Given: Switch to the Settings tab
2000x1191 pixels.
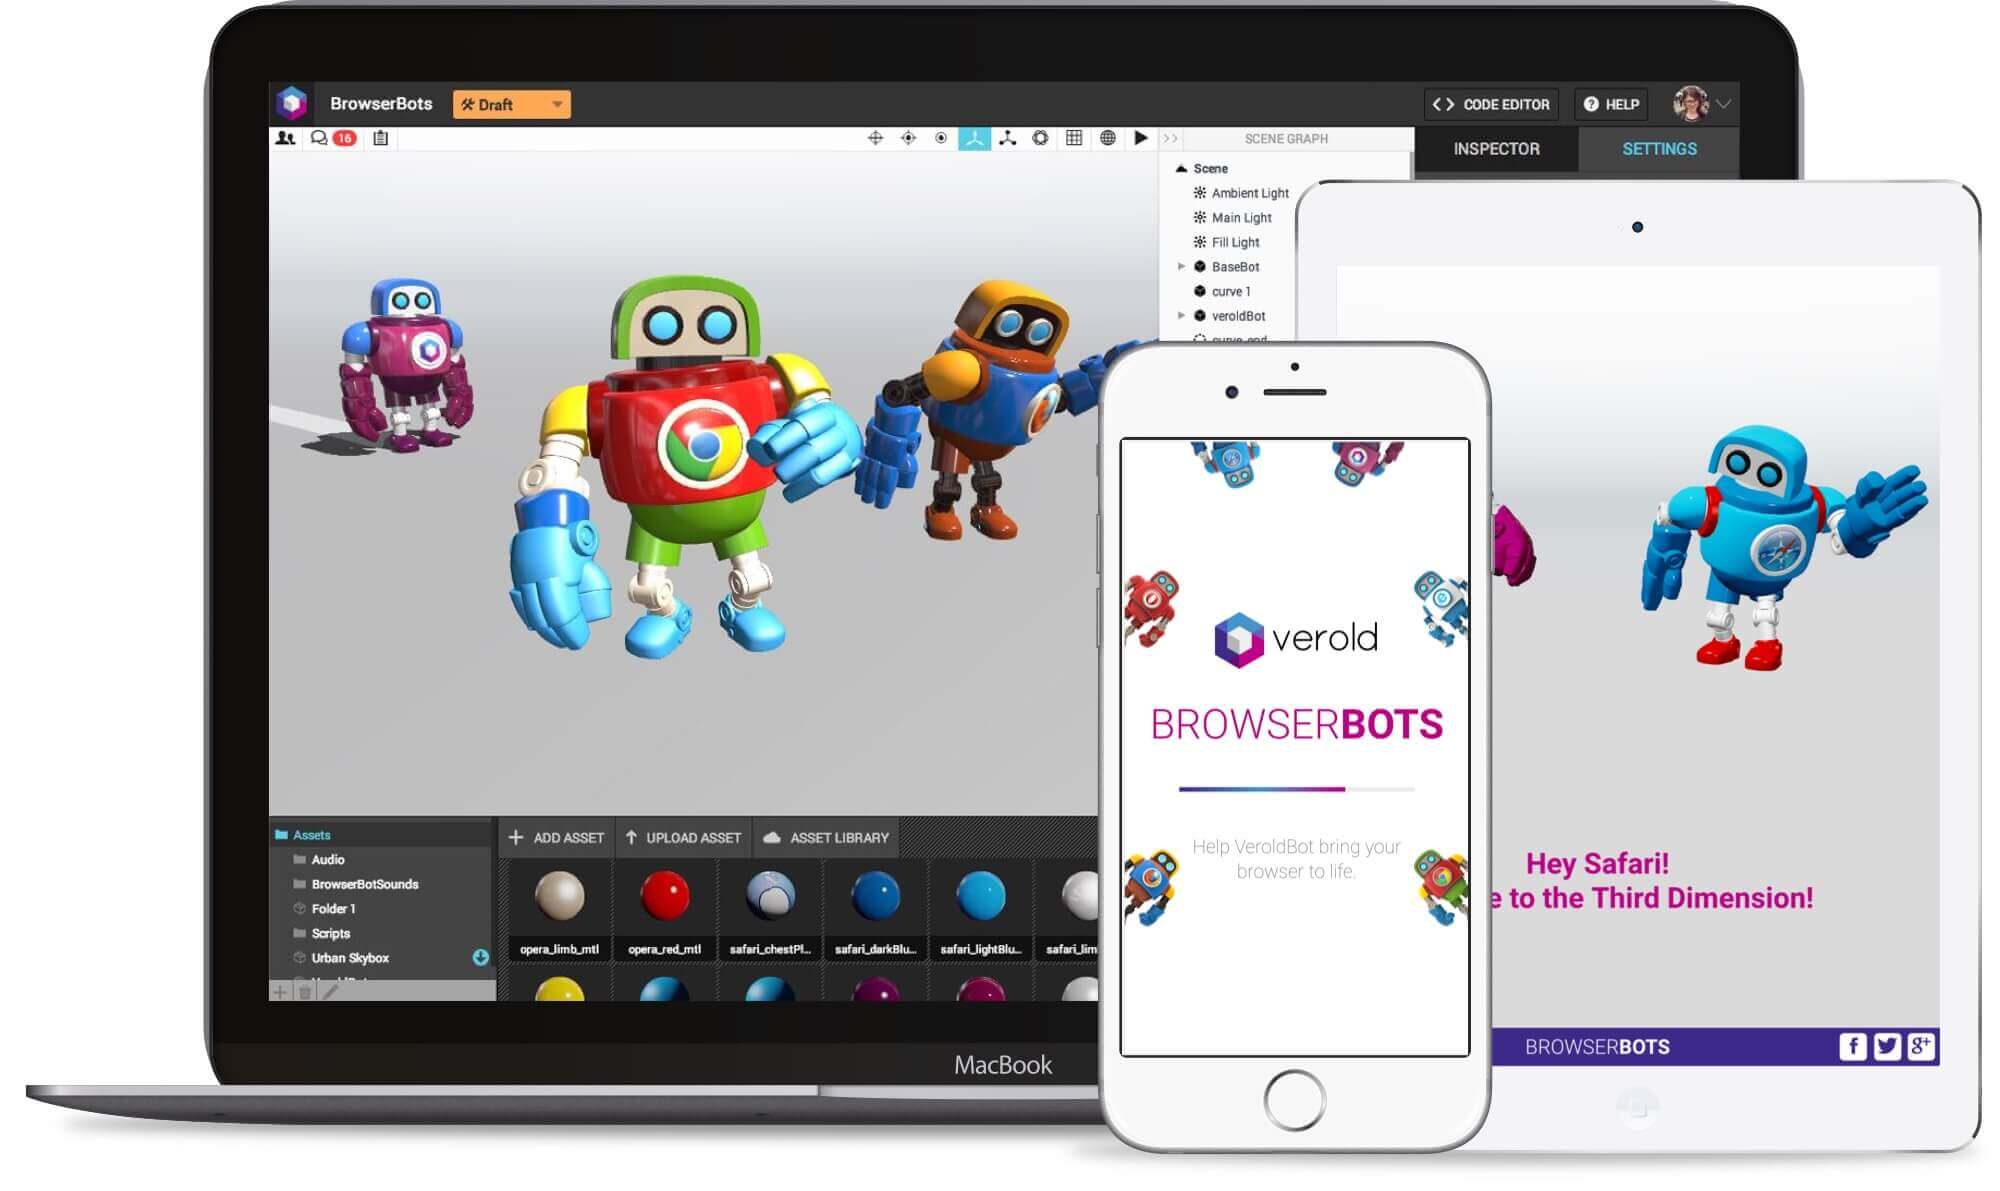Looking at the screenshot, I should pyautogui.click(x=1659, y=149).
